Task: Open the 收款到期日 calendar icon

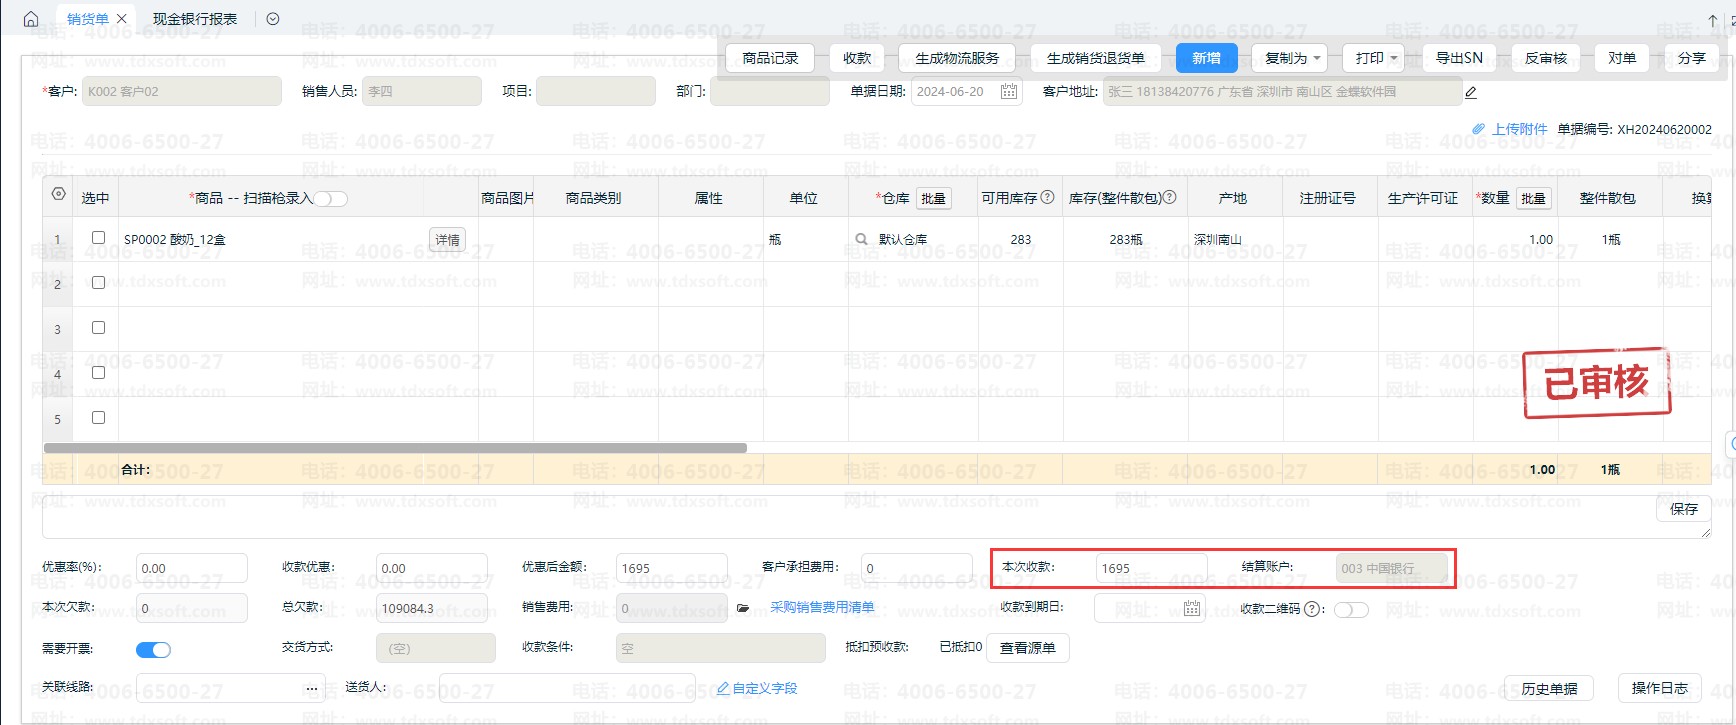Action: (x=1191, y=608)
